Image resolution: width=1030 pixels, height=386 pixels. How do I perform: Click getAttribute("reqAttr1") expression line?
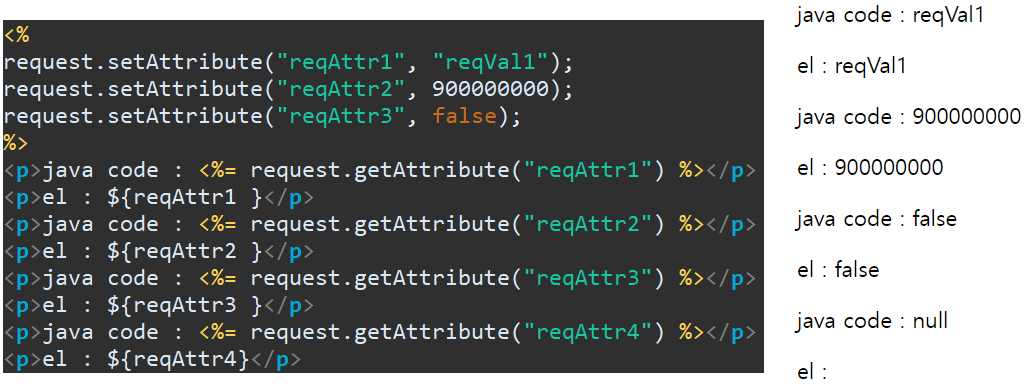tap(380, 171)
